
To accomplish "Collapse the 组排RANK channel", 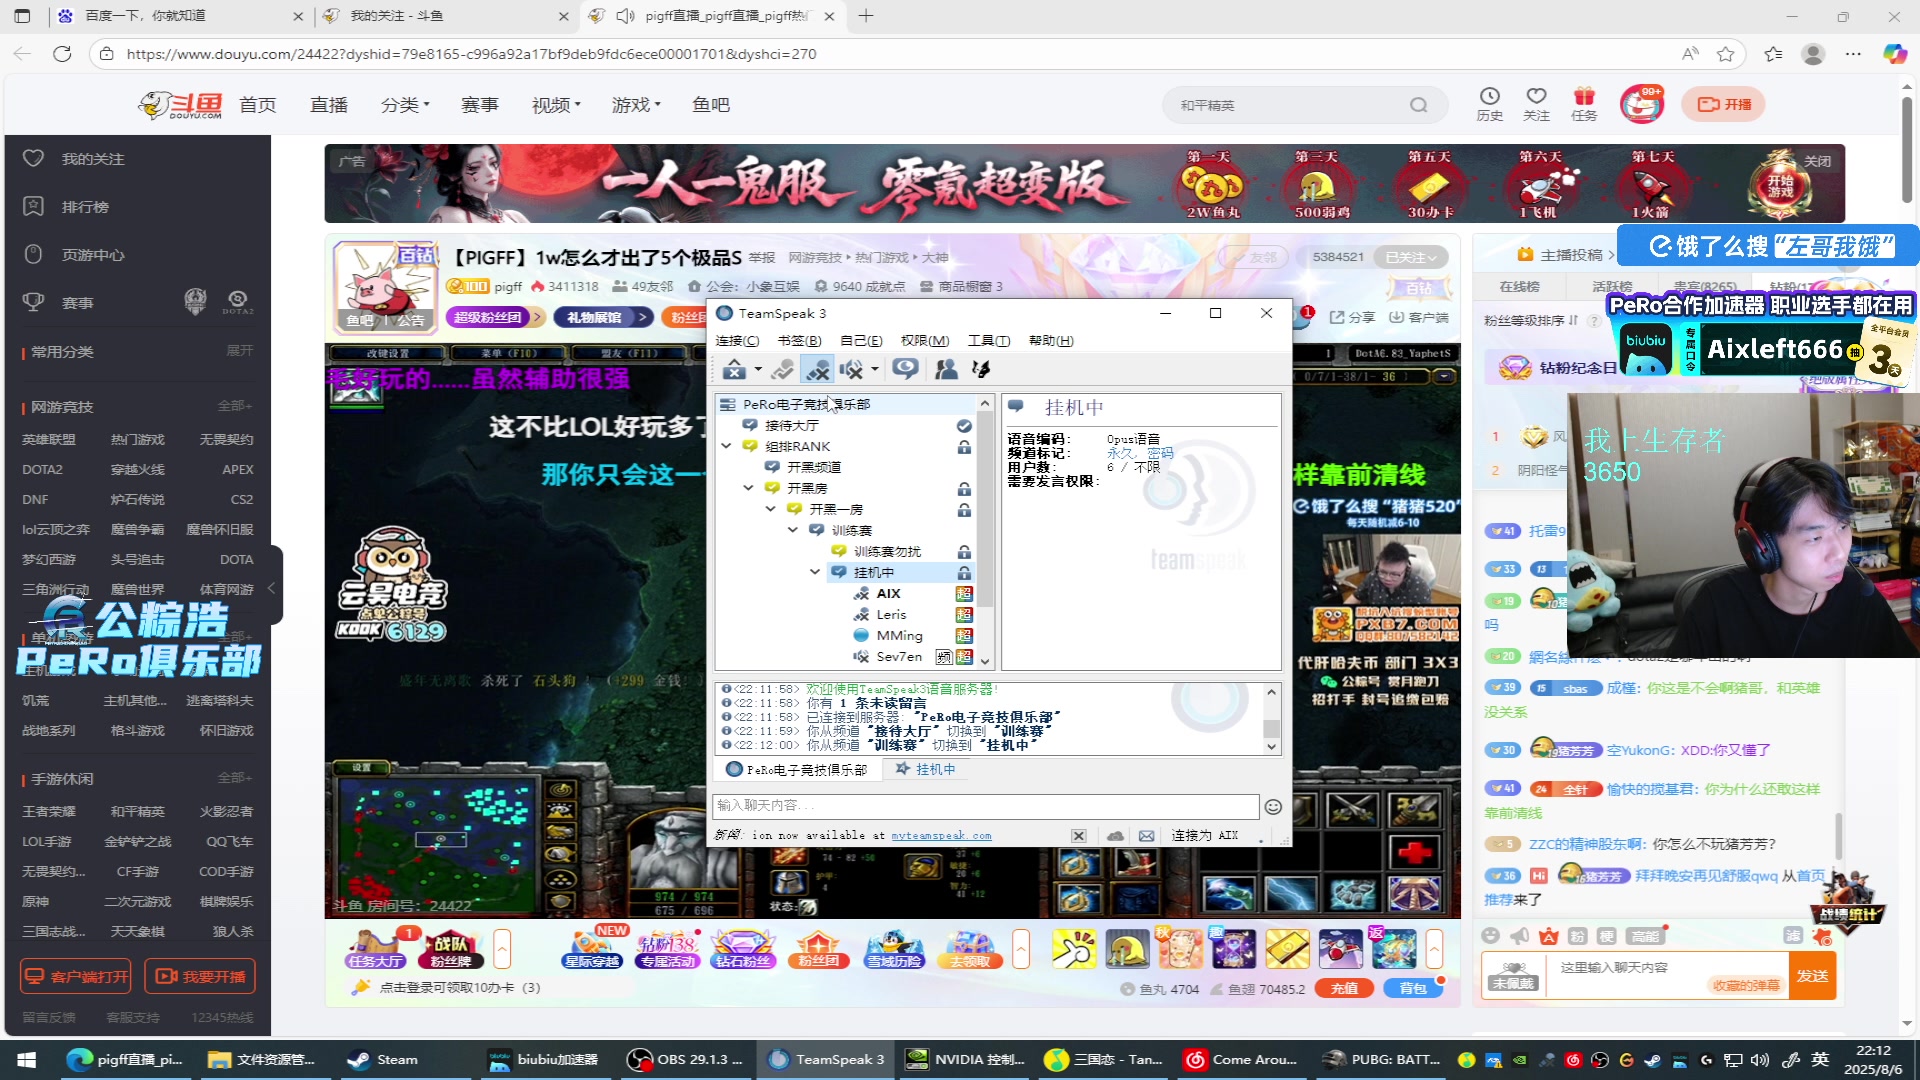I will pos(727,446).
